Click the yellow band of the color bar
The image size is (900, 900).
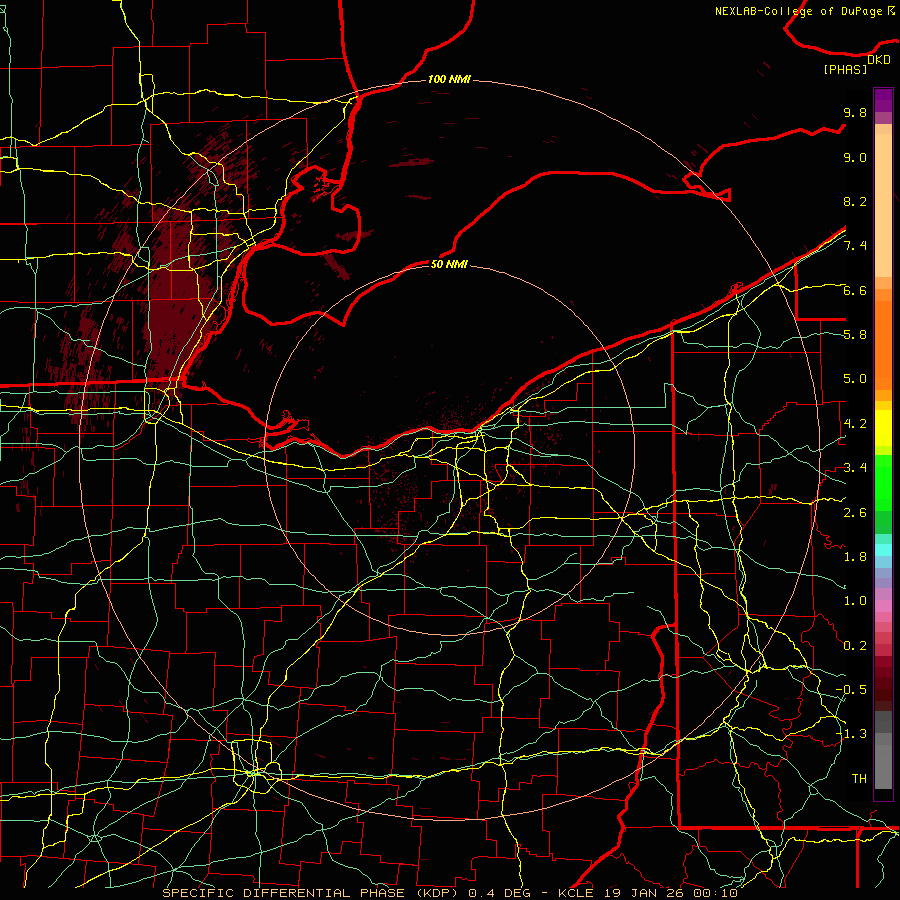(883, 428)
